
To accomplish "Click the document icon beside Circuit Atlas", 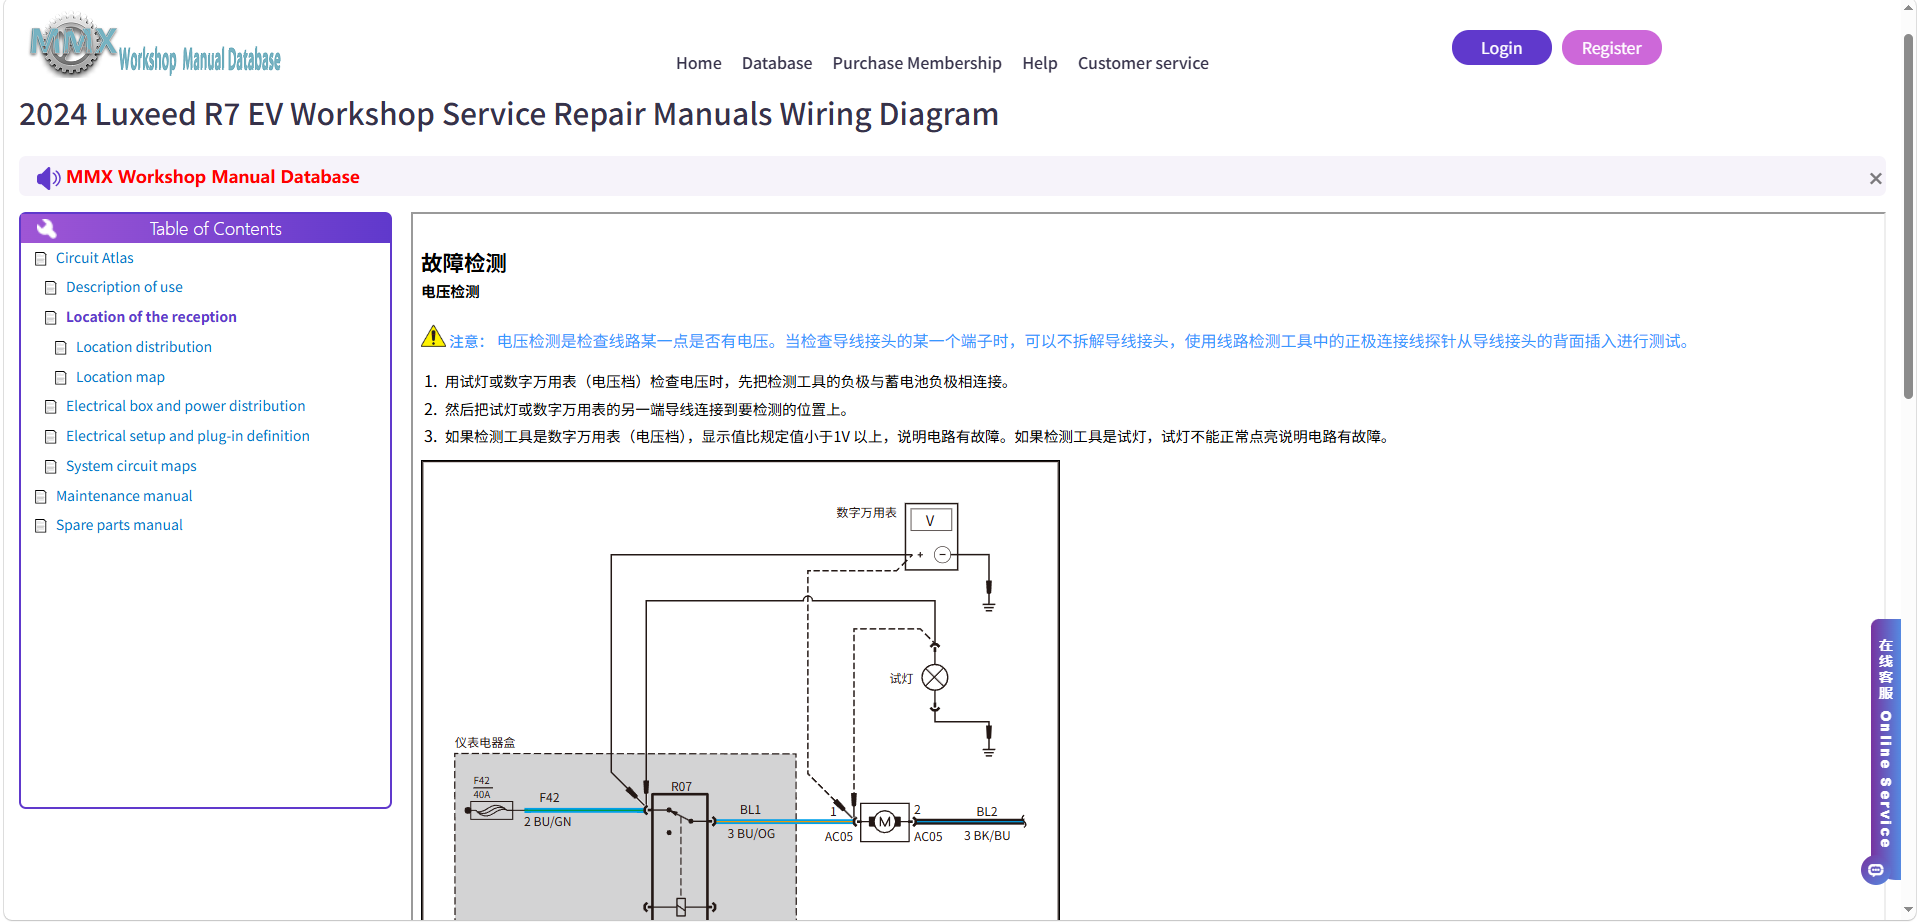I will [x=41, y=259].
